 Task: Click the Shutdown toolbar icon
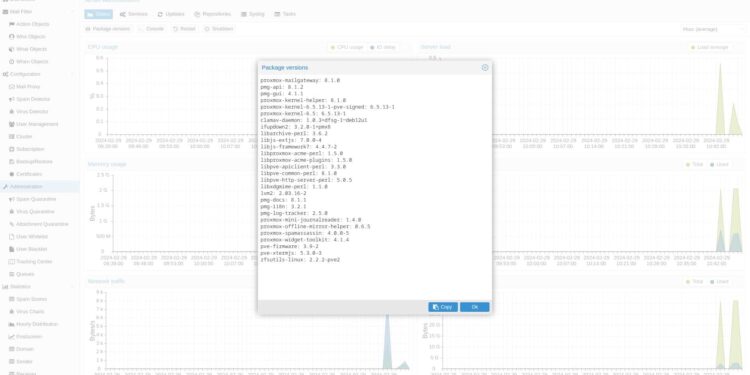(207, 29)
